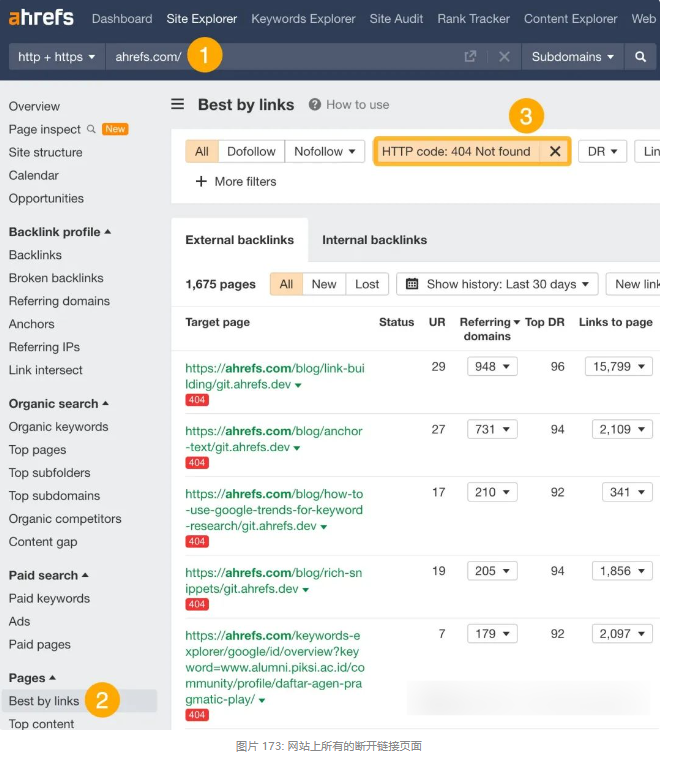The width and height of the screenshot is (674, 761).
Task: Open the rich-snippets target page URL
Action: coord(274,580)
